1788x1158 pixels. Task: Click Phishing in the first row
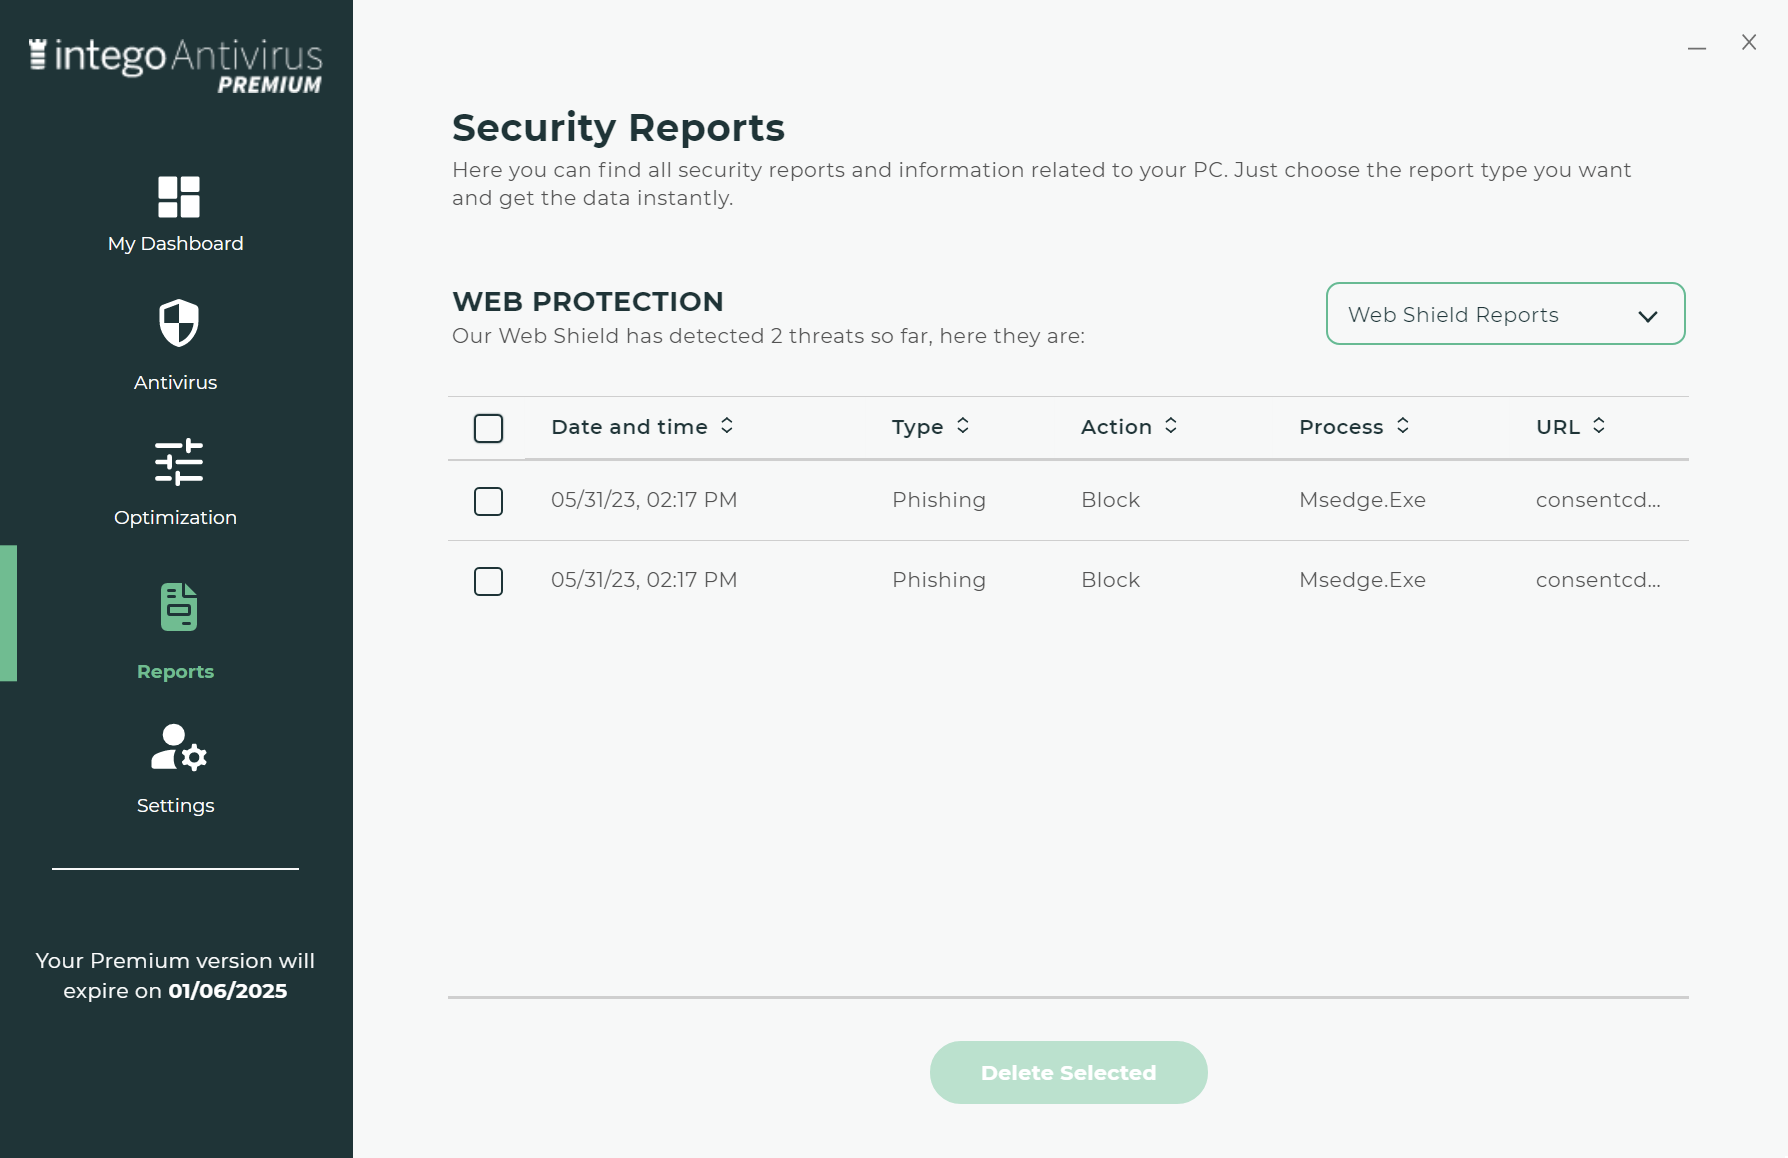click(939, 500)
